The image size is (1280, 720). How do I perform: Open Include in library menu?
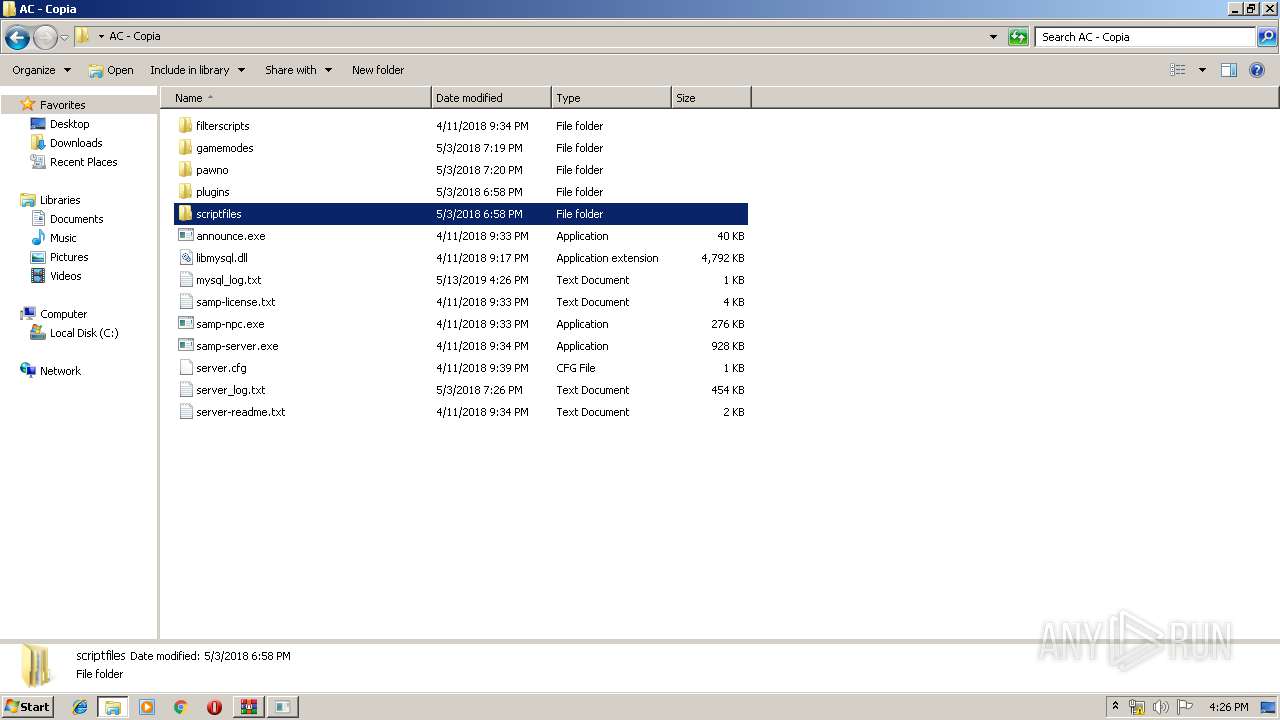point(198,70)
